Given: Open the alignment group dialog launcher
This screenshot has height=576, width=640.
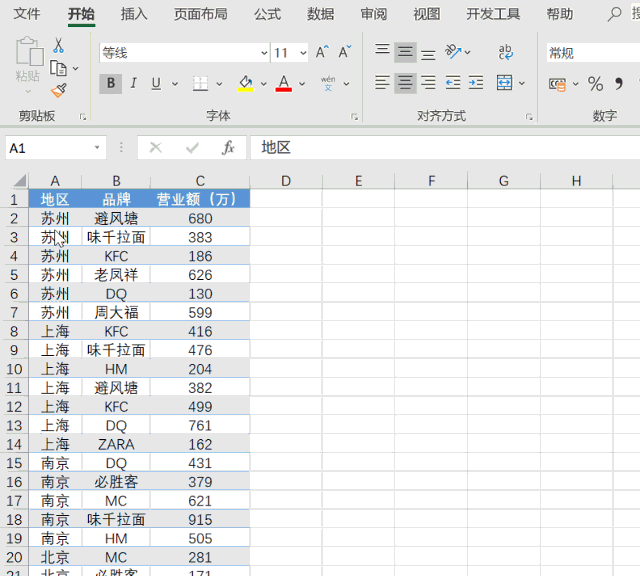Looking at the screenshot, I should [x=529, y=117].
